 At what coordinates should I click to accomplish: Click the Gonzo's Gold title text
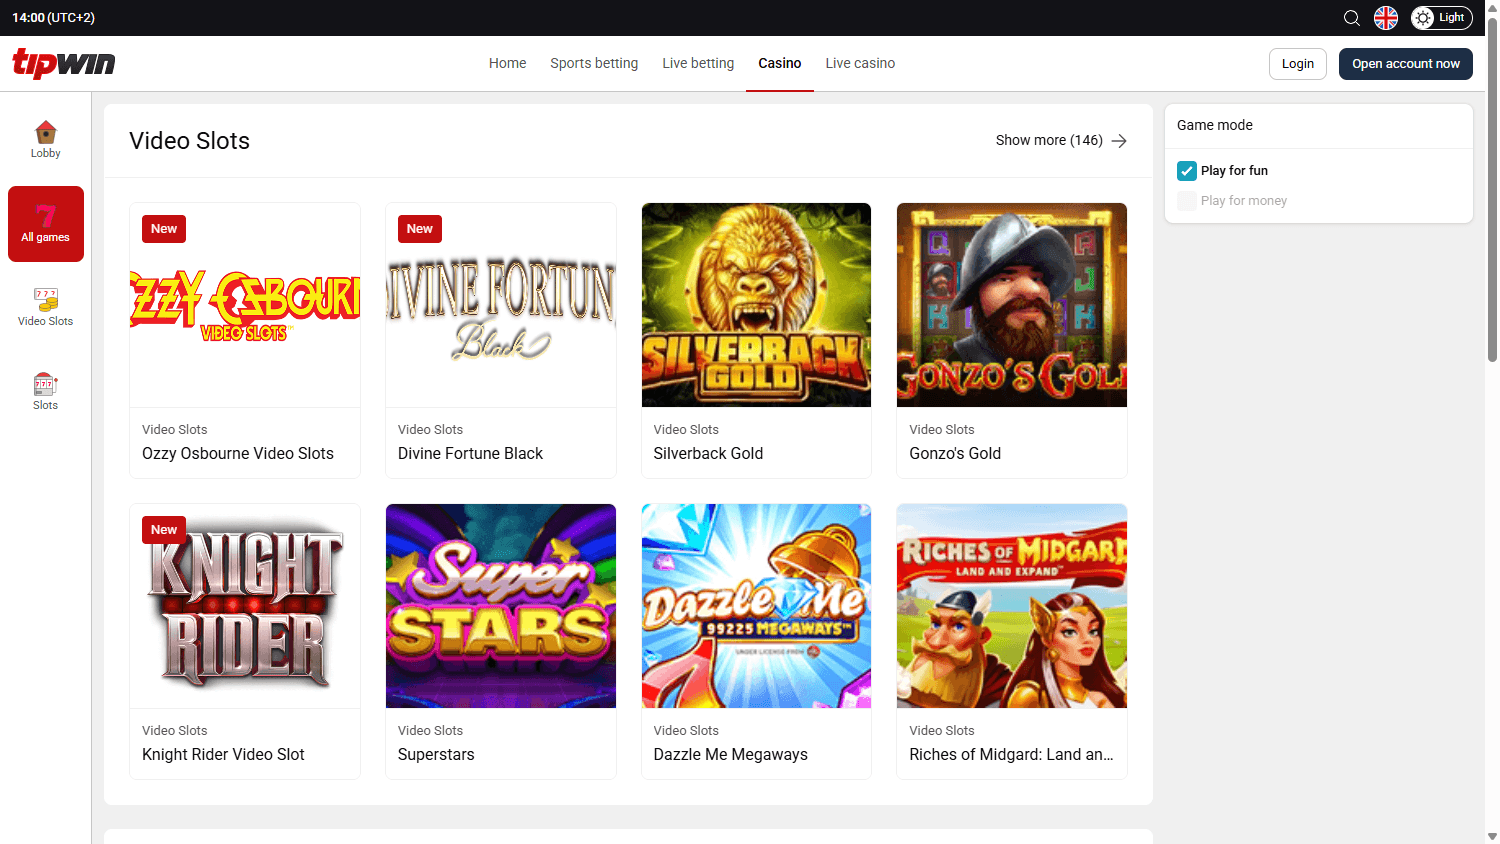[x=955, y=454]
